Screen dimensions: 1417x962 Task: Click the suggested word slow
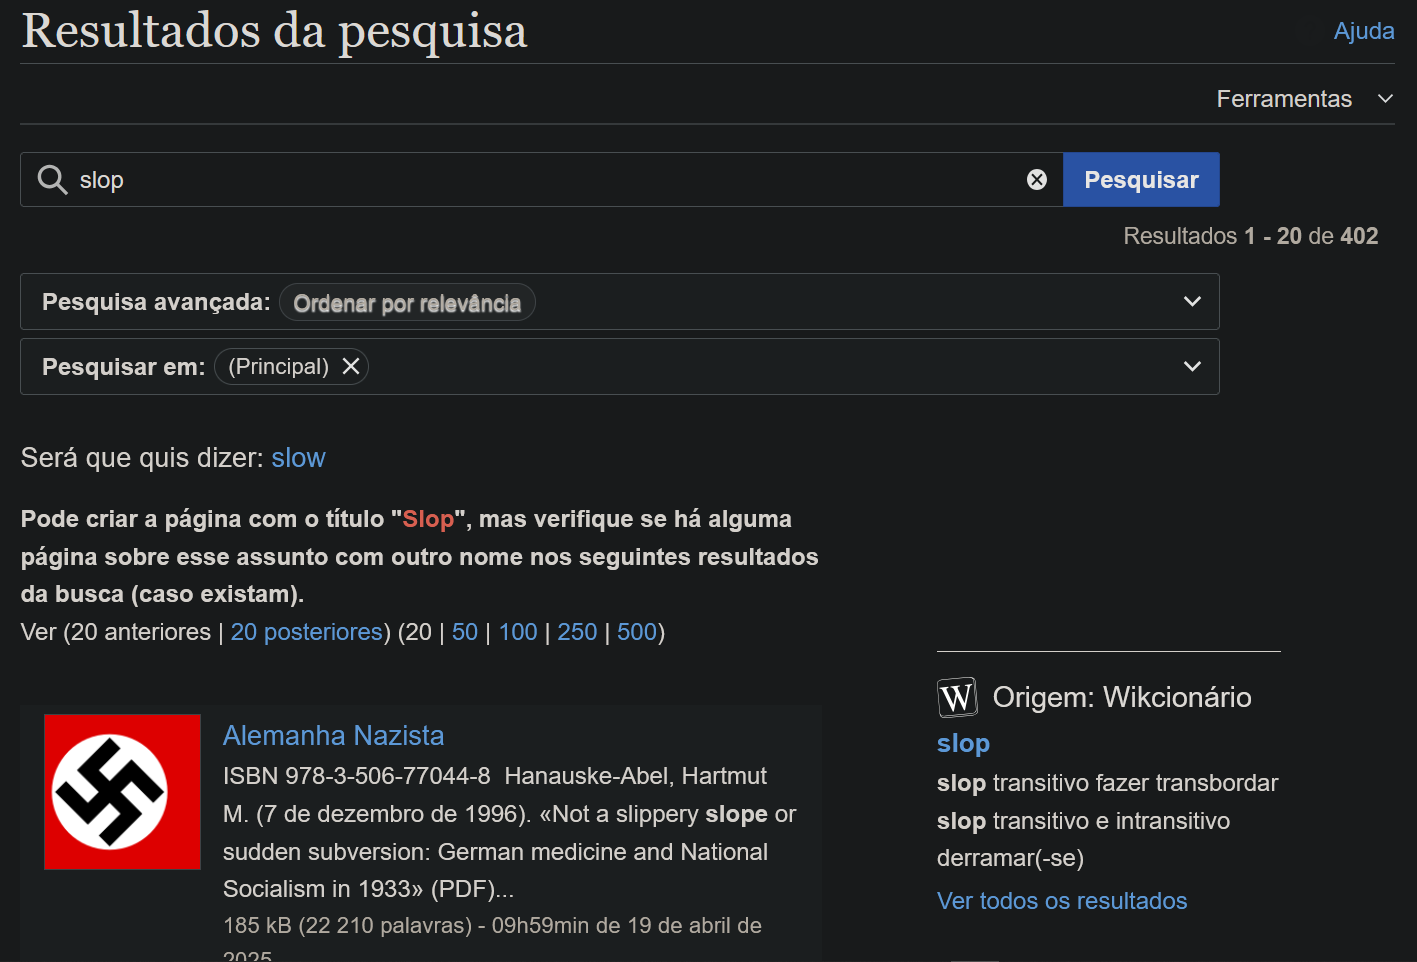[x=298, y=458]
